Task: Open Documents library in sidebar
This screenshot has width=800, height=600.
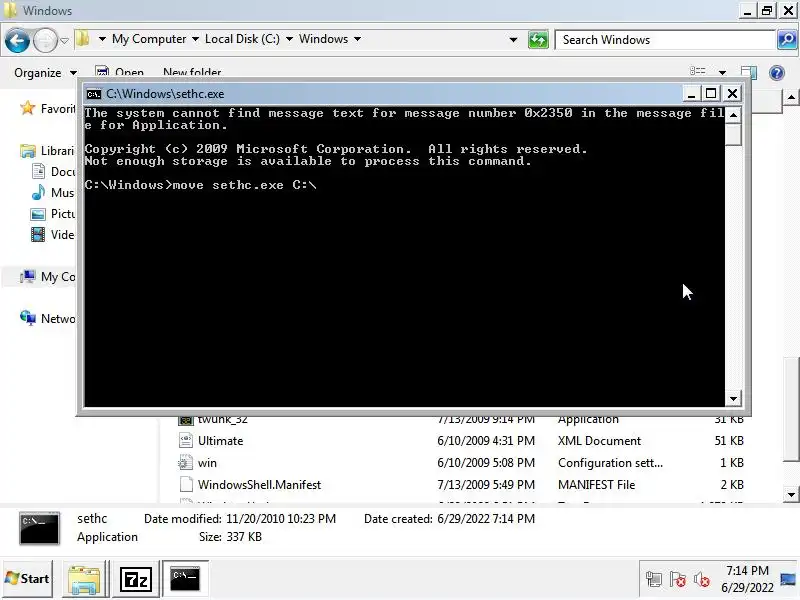Action: coord(53,171)
